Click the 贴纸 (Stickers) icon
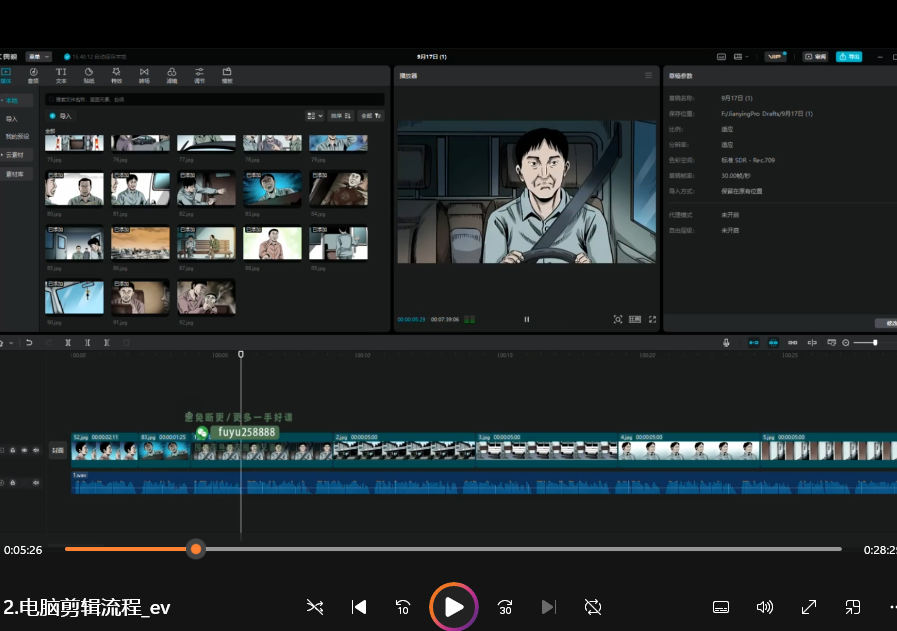The height and width of the screenshot is (631, 897). pos(89,75)
